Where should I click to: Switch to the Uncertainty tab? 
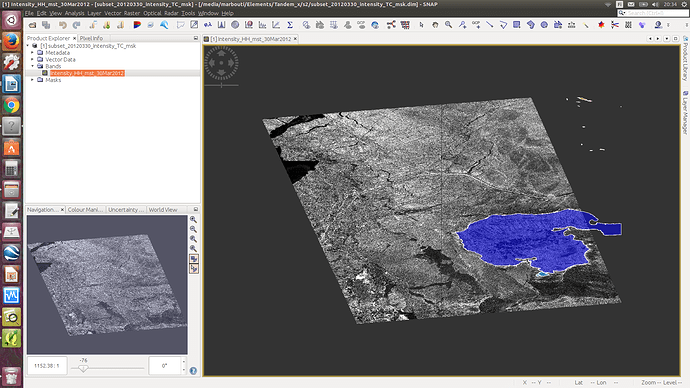[x=126, y=210]
